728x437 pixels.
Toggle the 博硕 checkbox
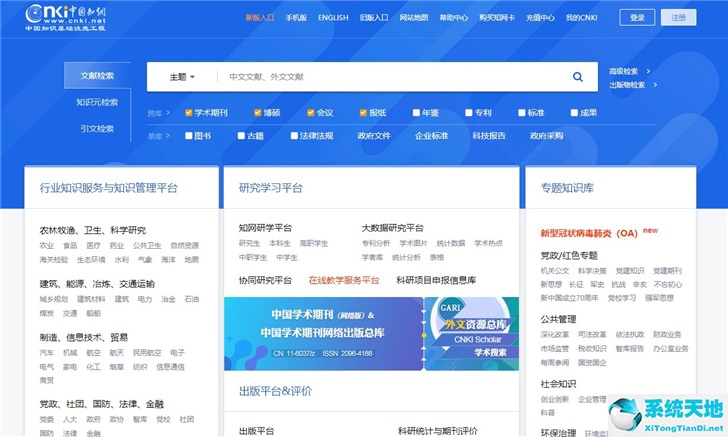pyautogui.click(x=258, y=113)
